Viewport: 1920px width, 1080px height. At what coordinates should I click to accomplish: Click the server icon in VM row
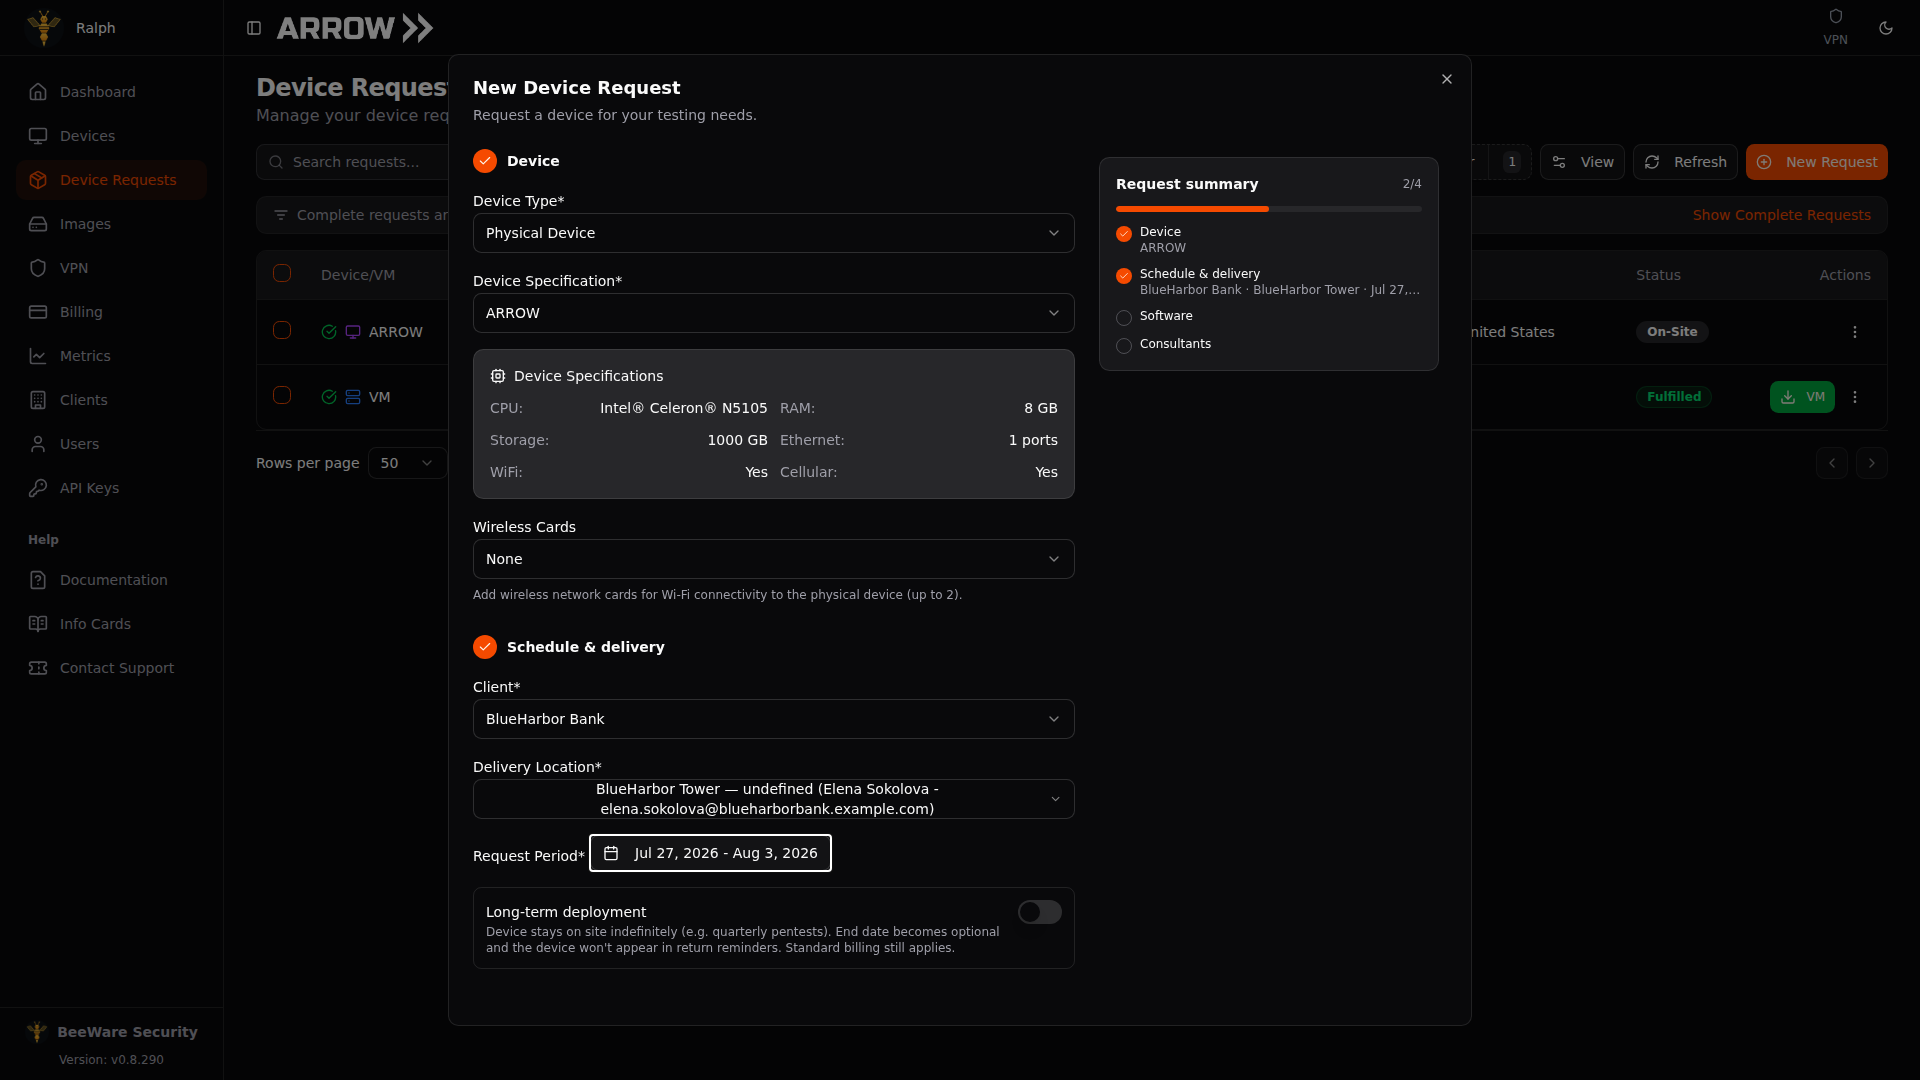[353, 397]
